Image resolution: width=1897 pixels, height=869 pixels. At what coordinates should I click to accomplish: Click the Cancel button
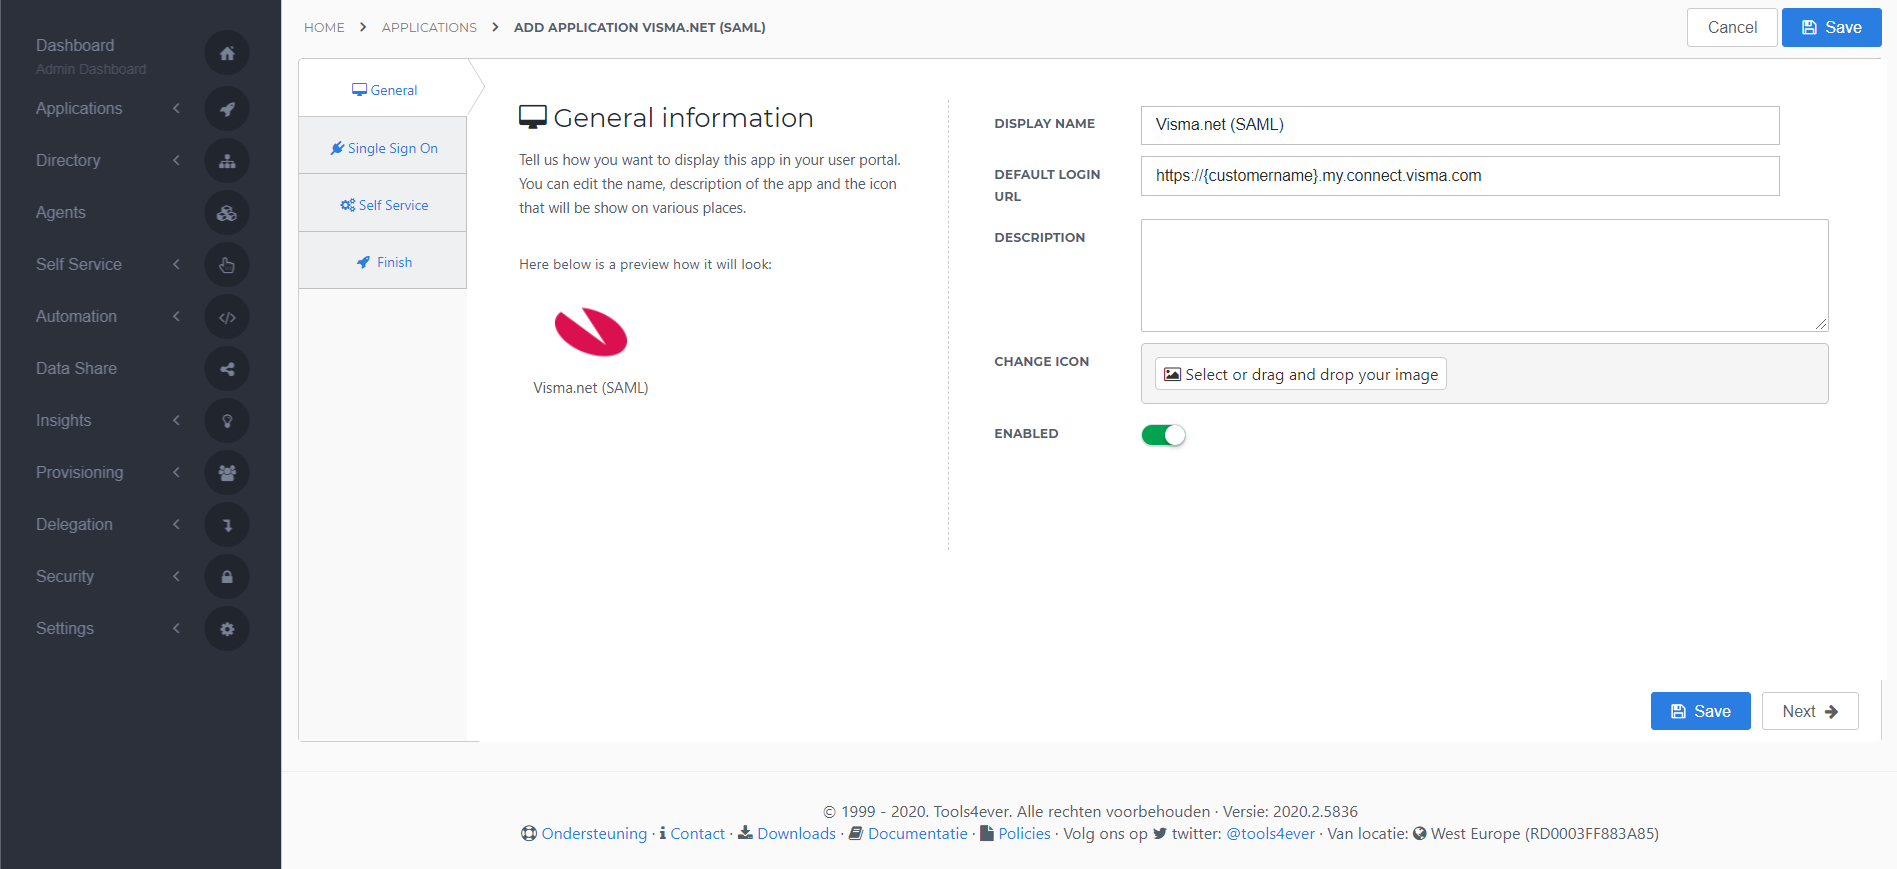click(x=1732, y=27)
